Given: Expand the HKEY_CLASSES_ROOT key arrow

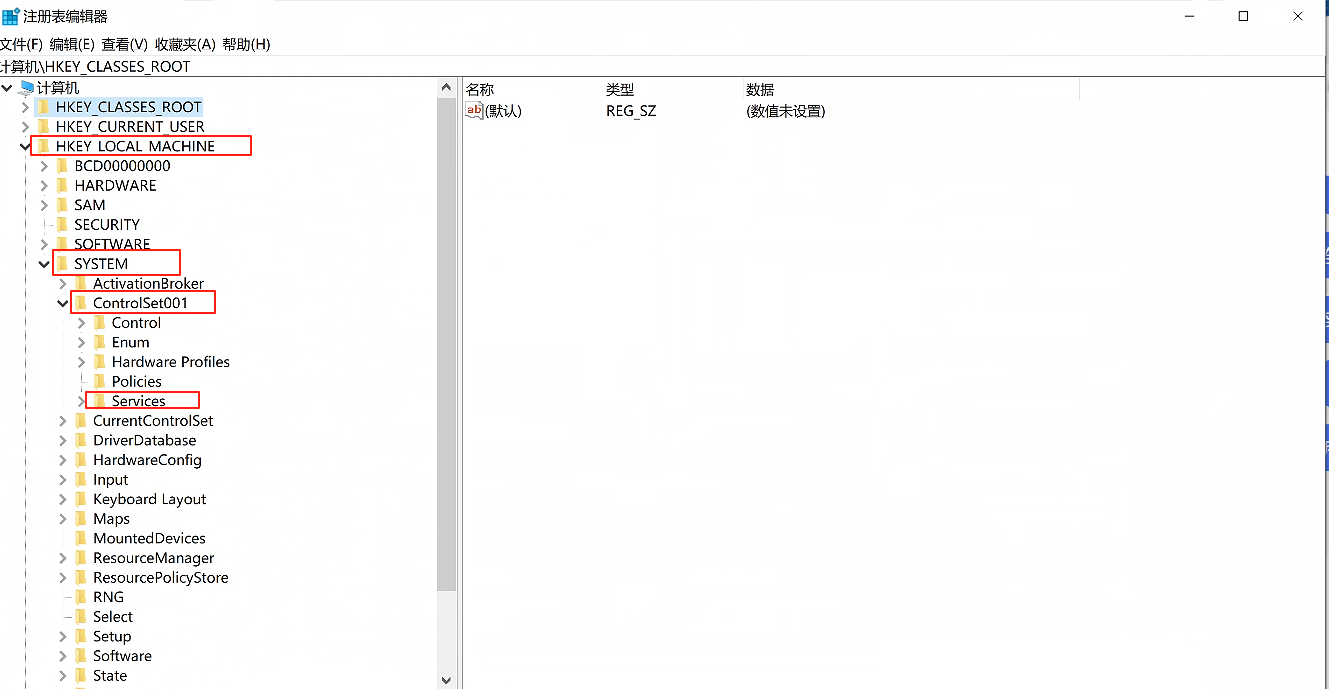Looking at the screenshot, I should coord(25,107).
